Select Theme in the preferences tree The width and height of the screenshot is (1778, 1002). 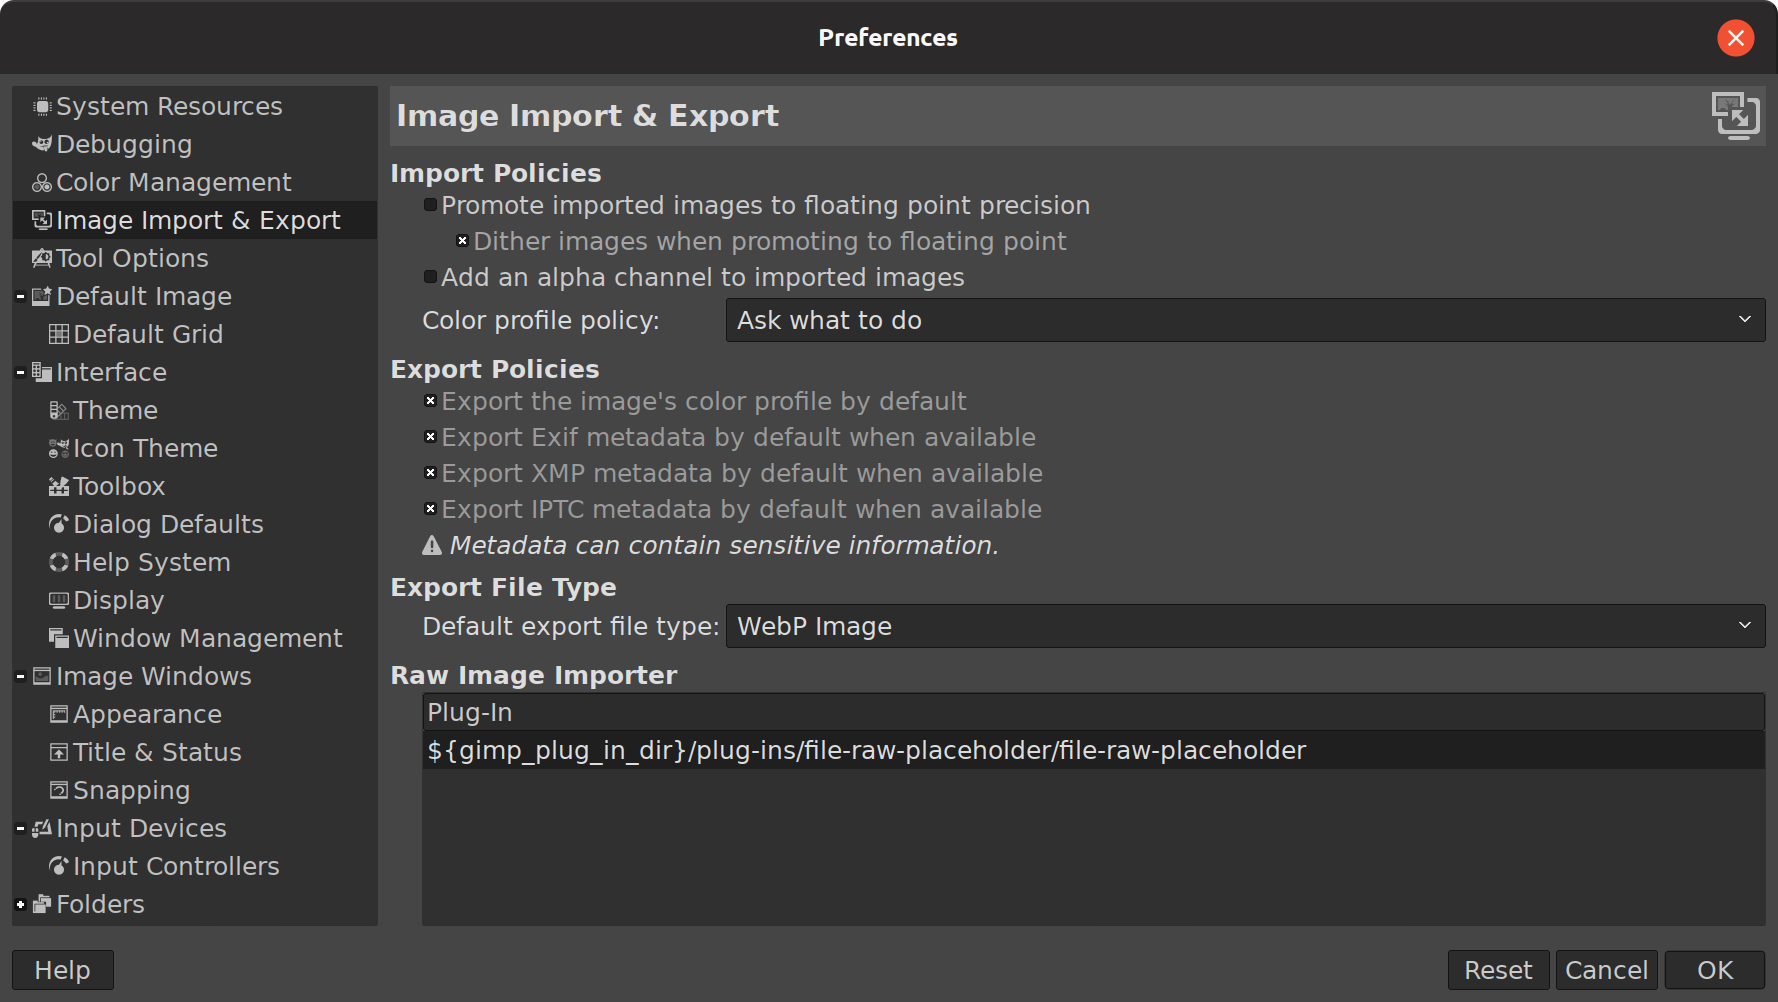click(x=115, y=410)
